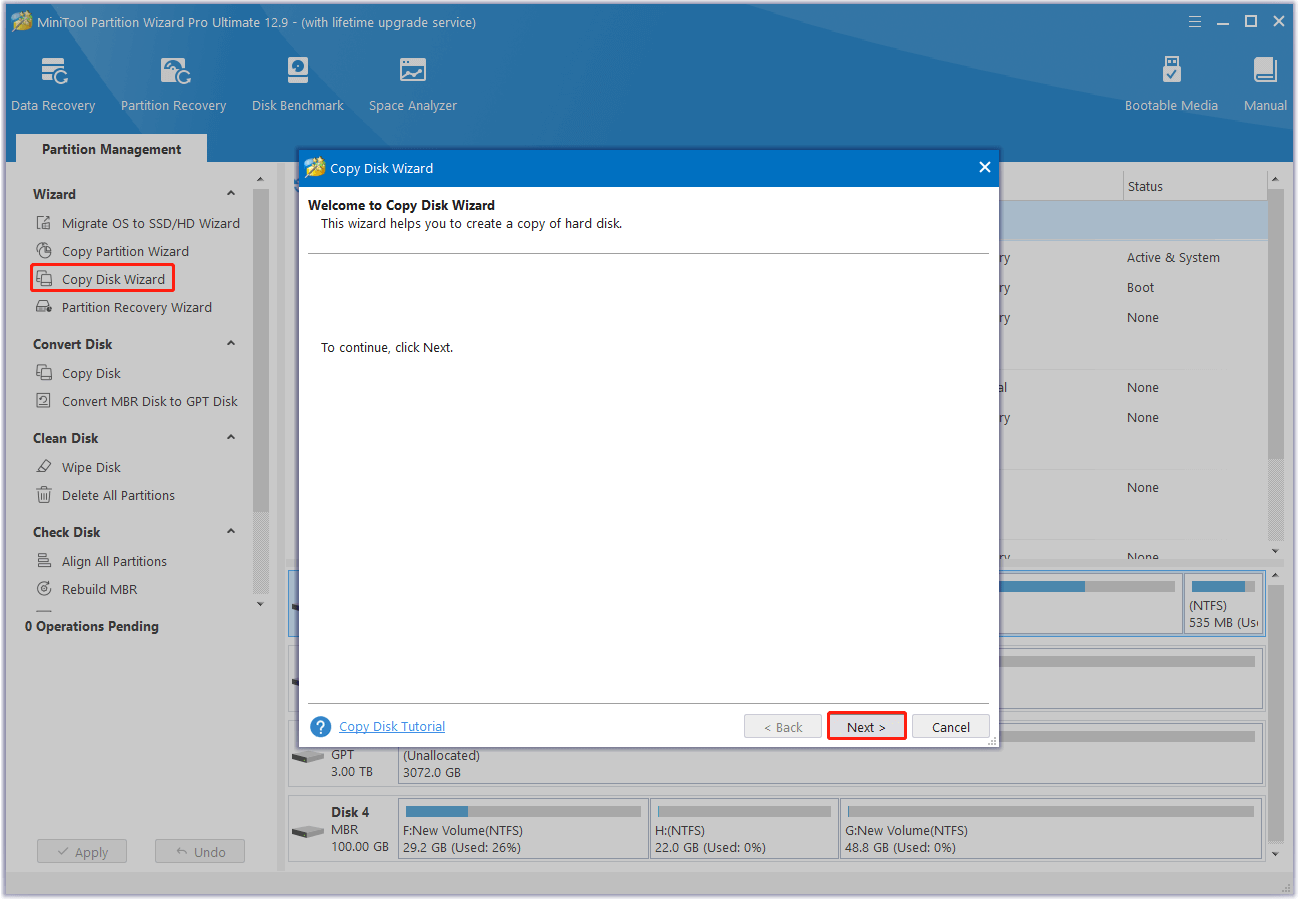Viewport: 1299px width, 900px height.
Task: Click the '0 Operations Pending' text
Action: tap(92, 626)
